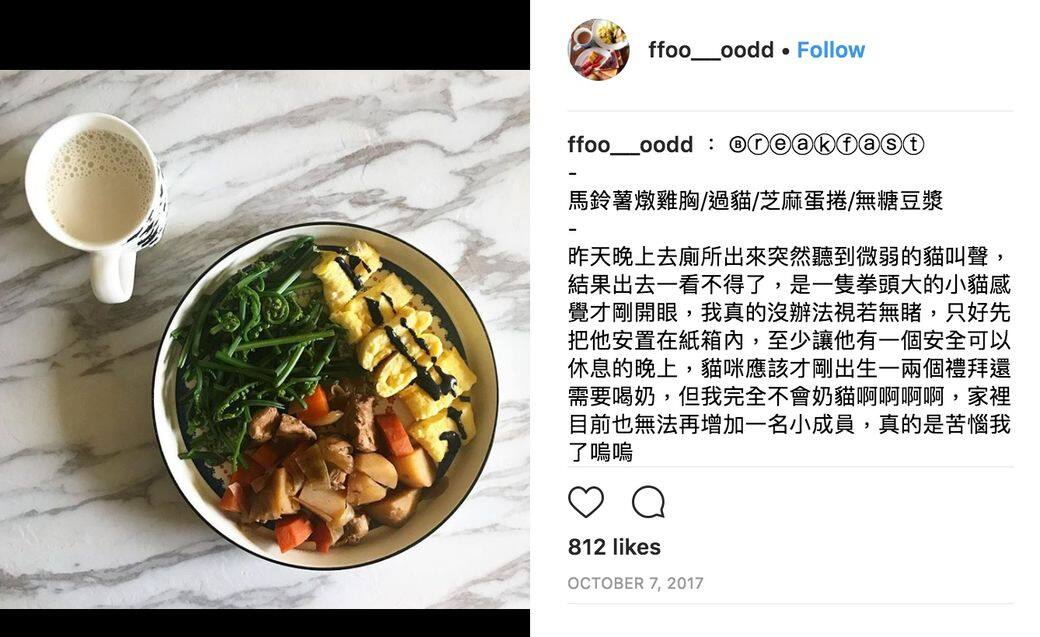Click ffoo___oodd username at the caption start
The width and height of the screenshot is (1040, 637).
(630, 145)
